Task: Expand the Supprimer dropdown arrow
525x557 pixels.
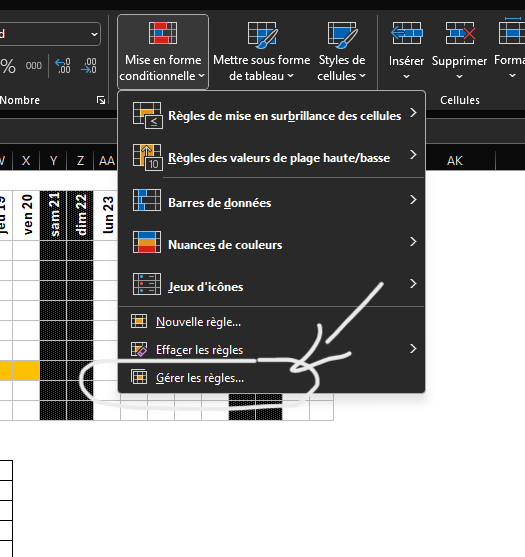Action: click(459, 76)
